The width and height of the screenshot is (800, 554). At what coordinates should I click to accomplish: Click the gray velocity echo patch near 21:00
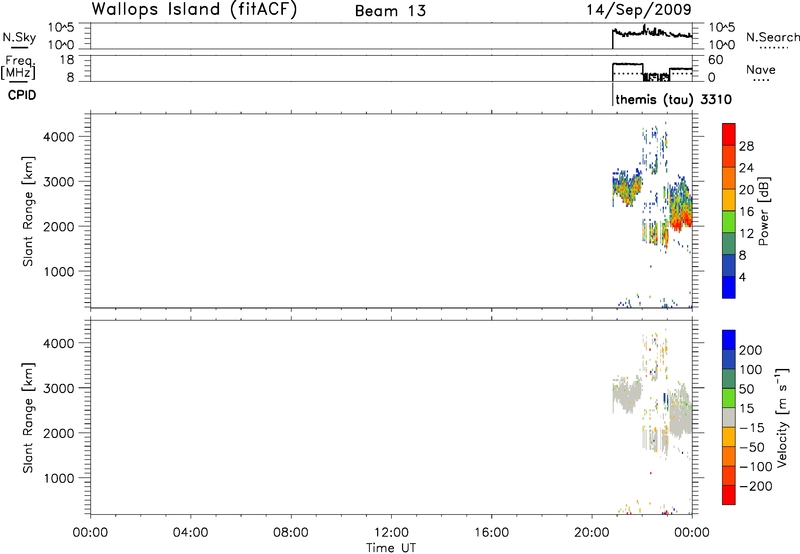tap(627, 394)
